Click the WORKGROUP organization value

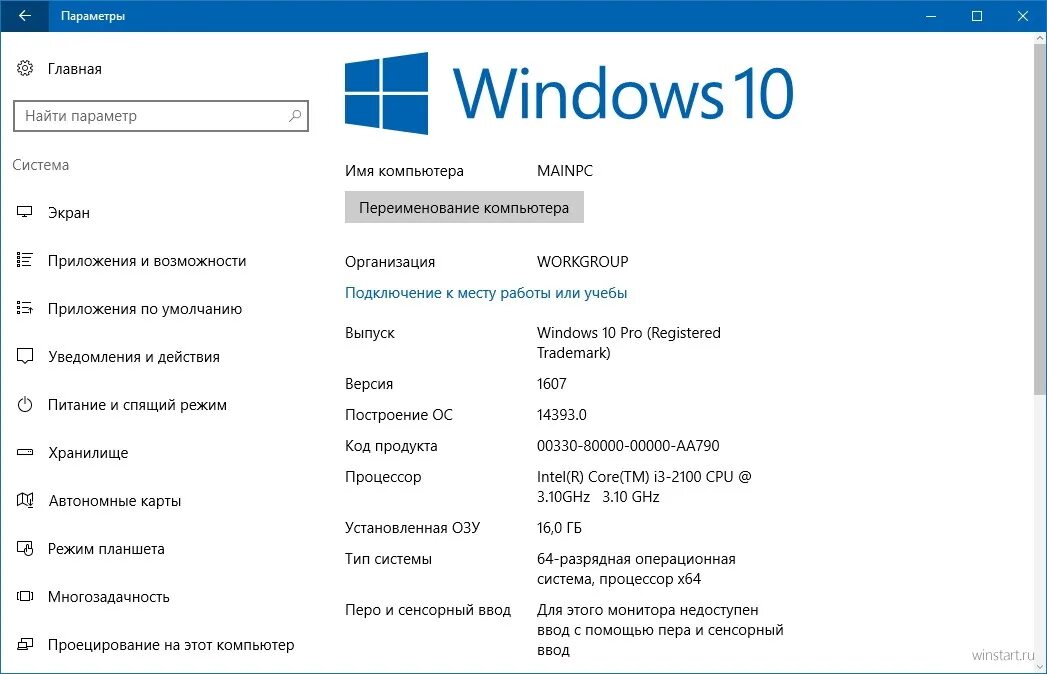coord(582,262)
